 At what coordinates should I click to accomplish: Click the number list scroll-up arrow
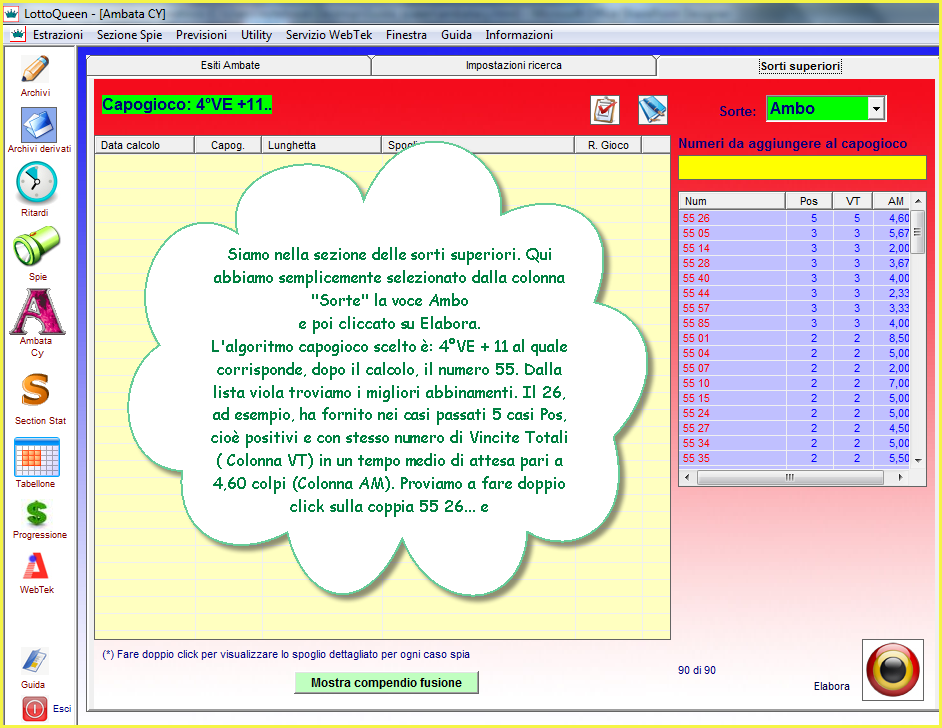pos(918,200)
